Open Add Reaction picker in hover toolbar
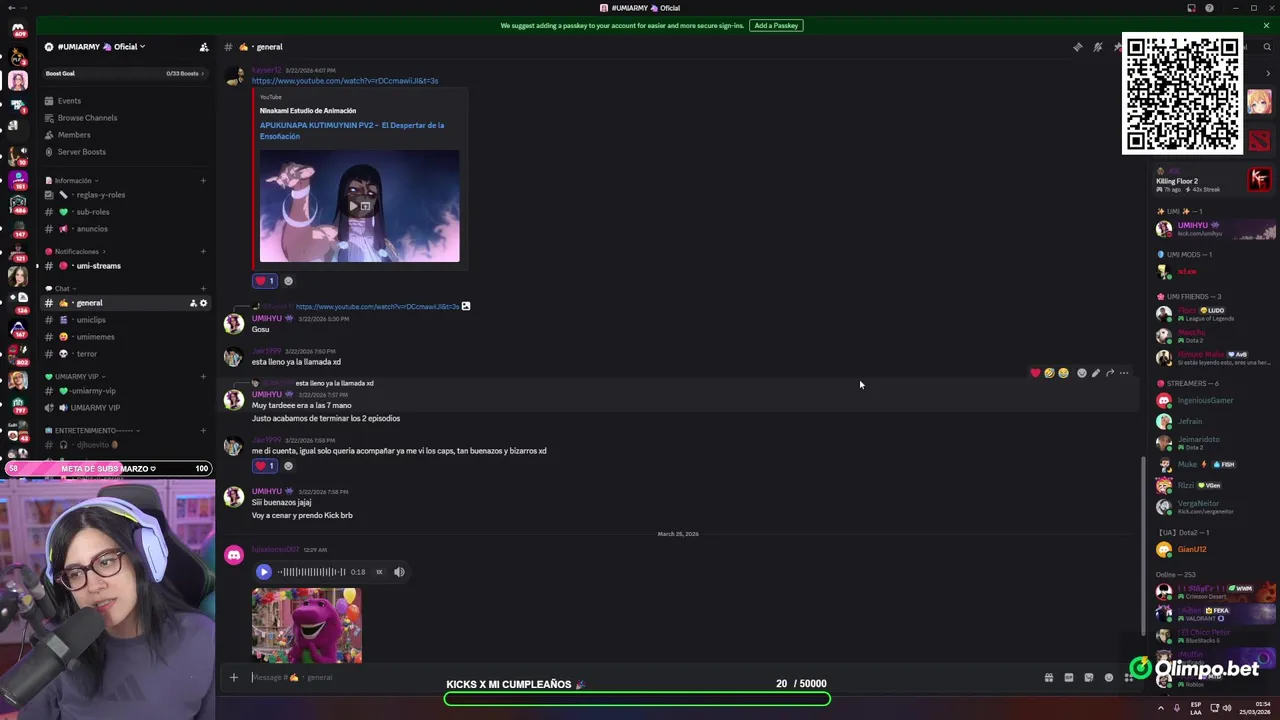Screen dimensions: 1280x720 (x=1081, y=373)
